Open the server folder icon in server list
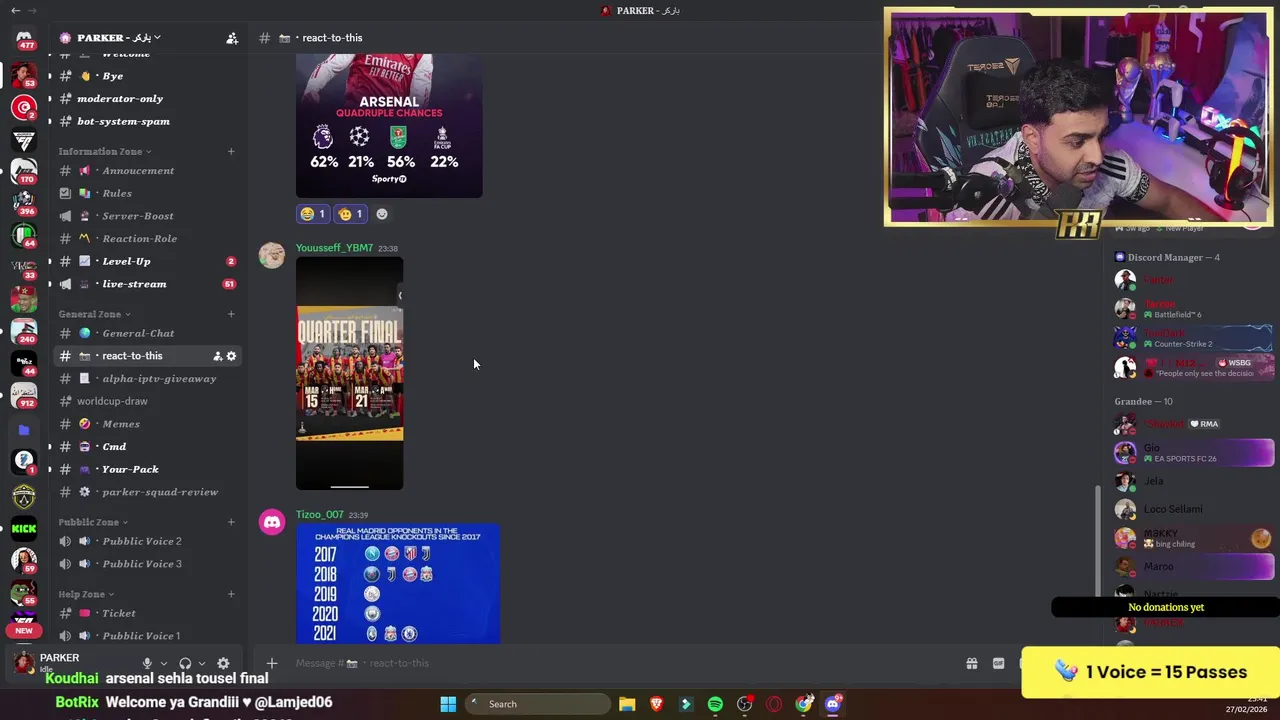Image resolution: width=1280 pixels, height=720 pixels. (24, 430)
